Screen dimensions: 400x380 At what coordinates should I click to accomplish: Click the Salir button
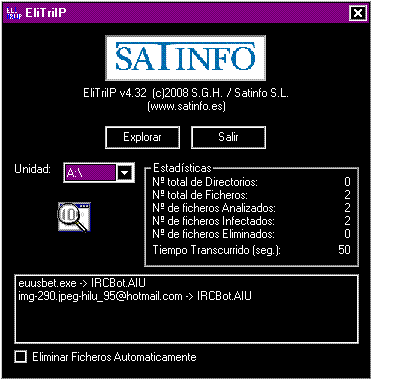pyautogui.click(x=228, y=137)
